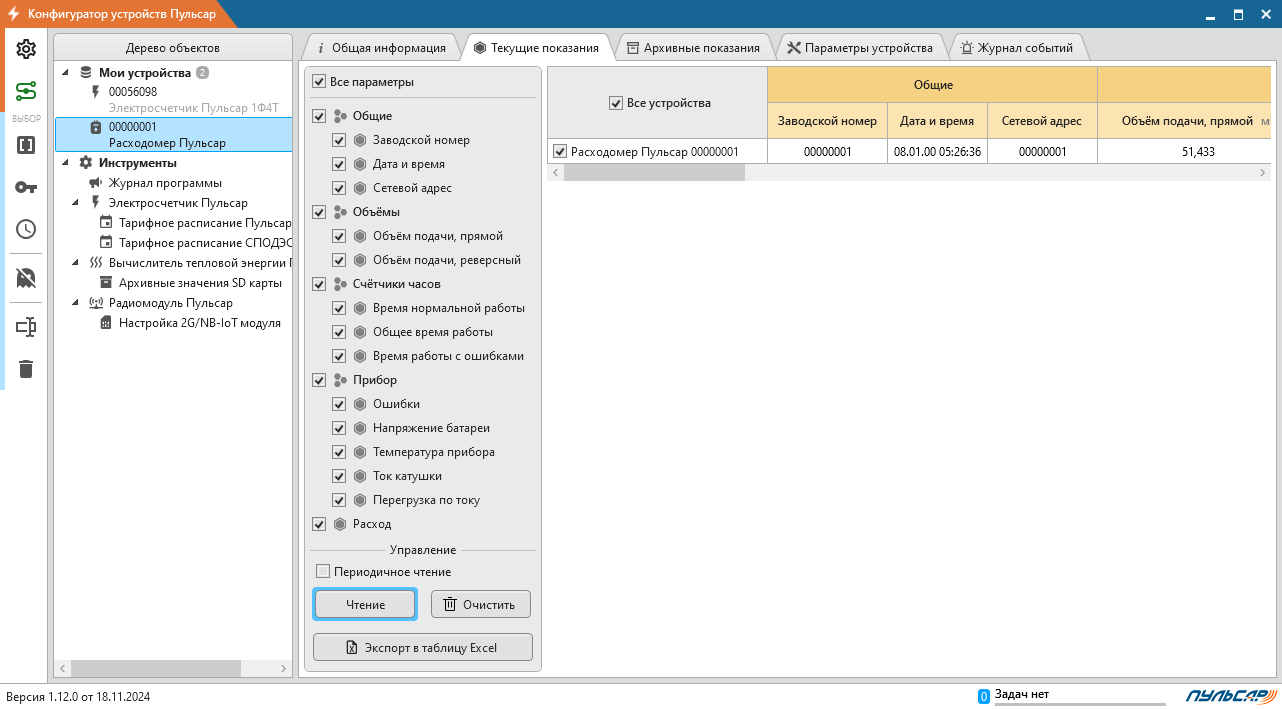Click the Пульсар logo in status bar
The height and width of the screenshot is (709, 1282).
[x=1231, y=696]
